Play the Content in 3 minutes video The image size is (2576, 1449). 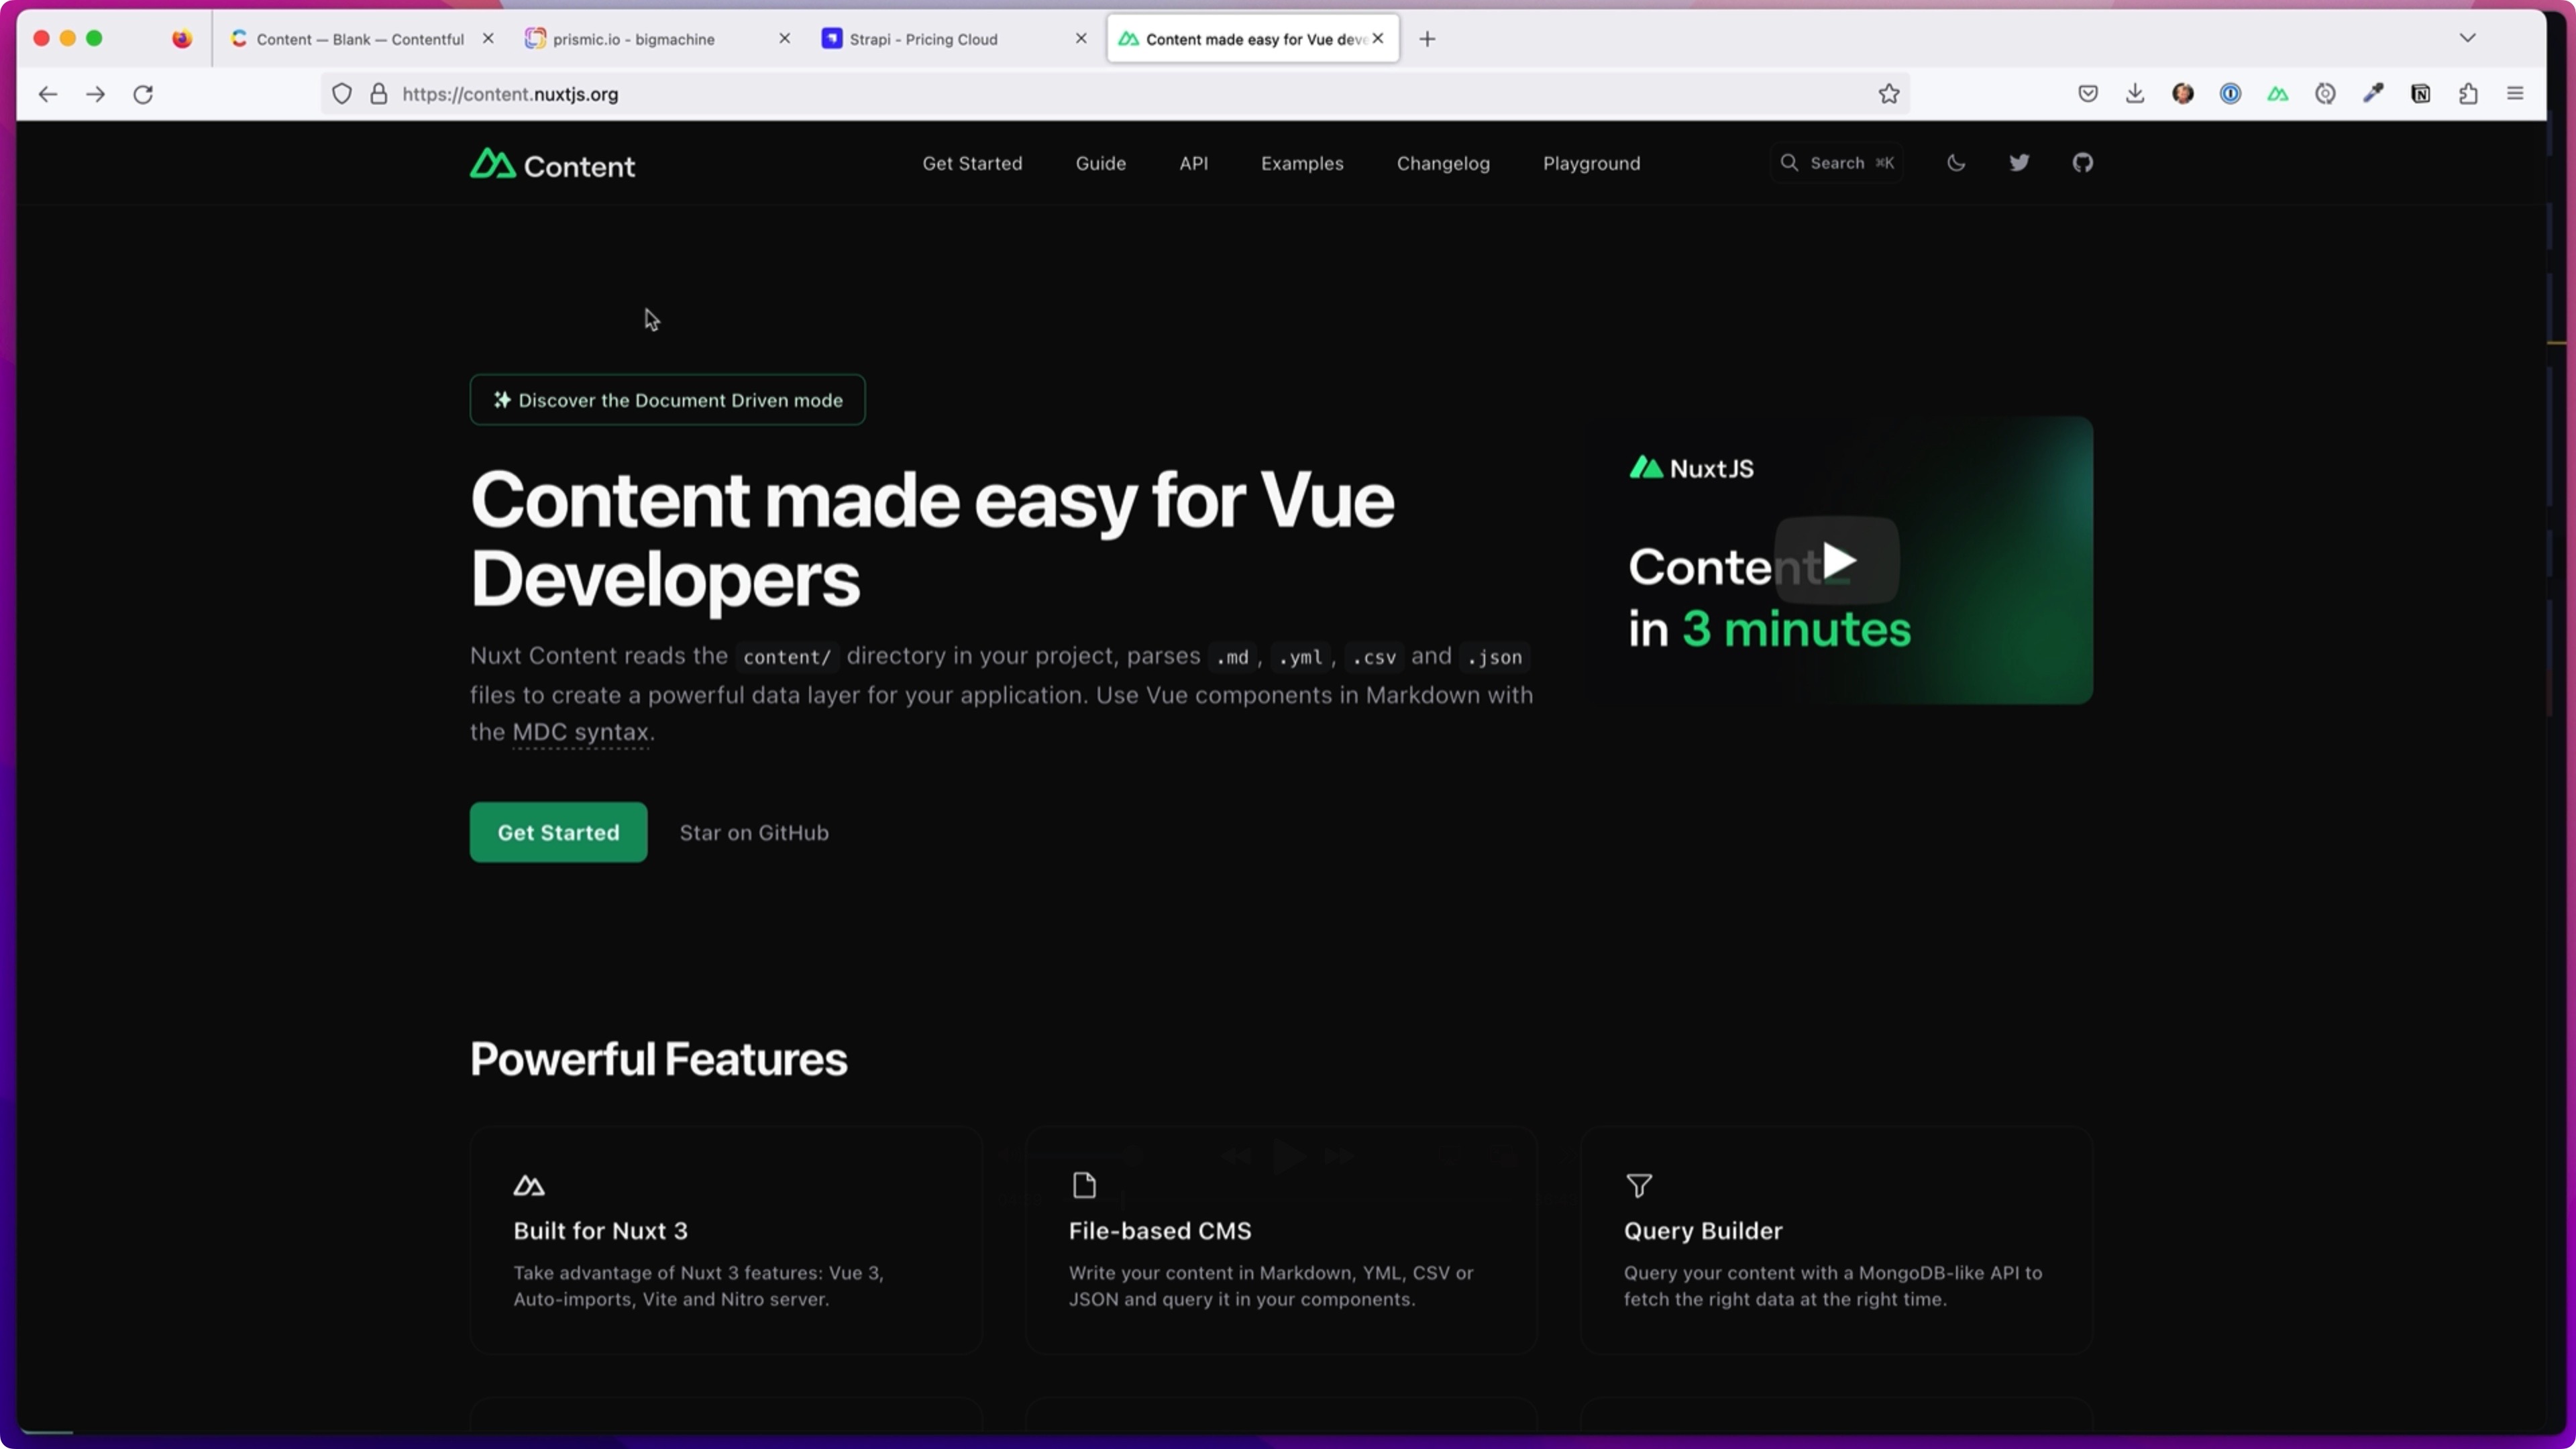(1837, 560)
